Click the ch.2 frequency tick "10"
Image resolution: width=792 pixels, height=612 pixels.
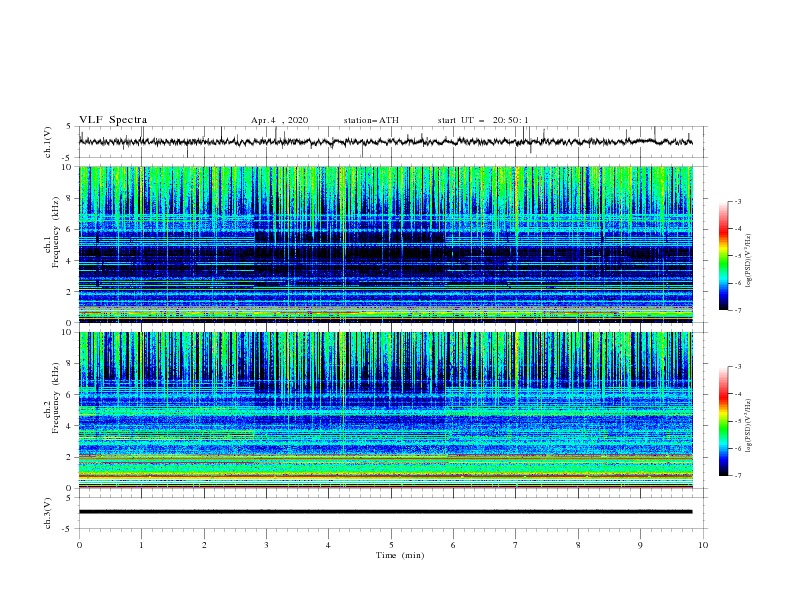[67, 332]
